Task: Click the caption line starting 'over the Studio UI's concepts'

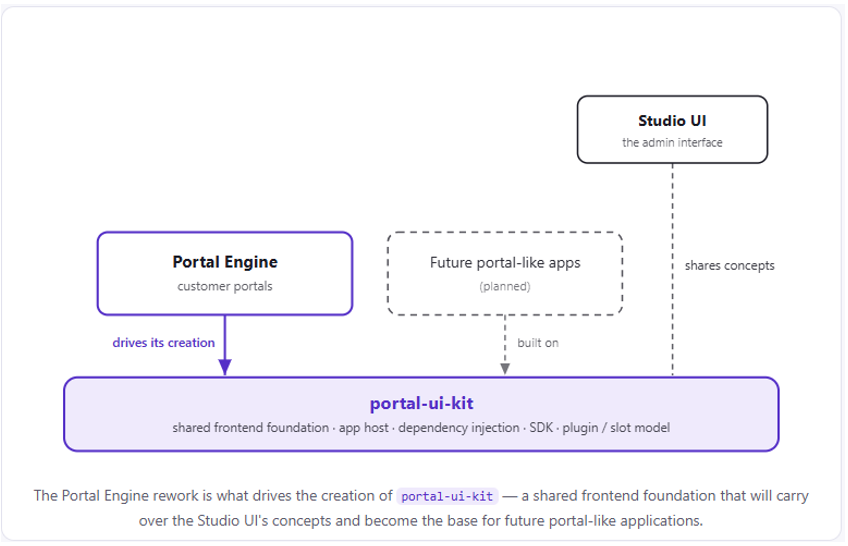Action: tap(421, 521)
